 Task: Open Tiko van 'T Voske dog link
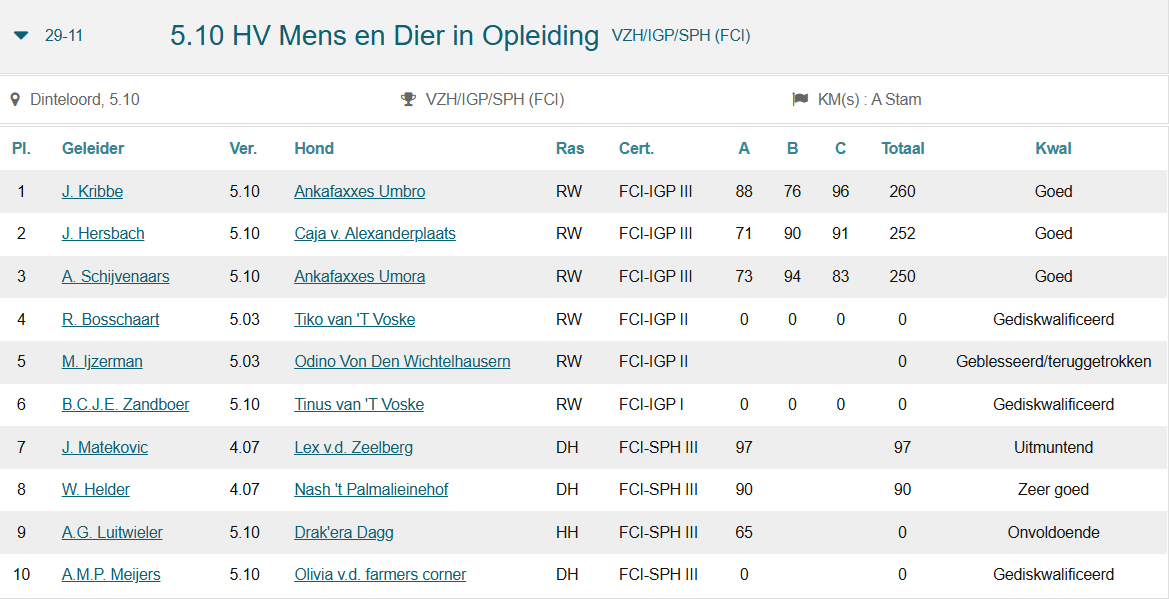tap(354, 320)
